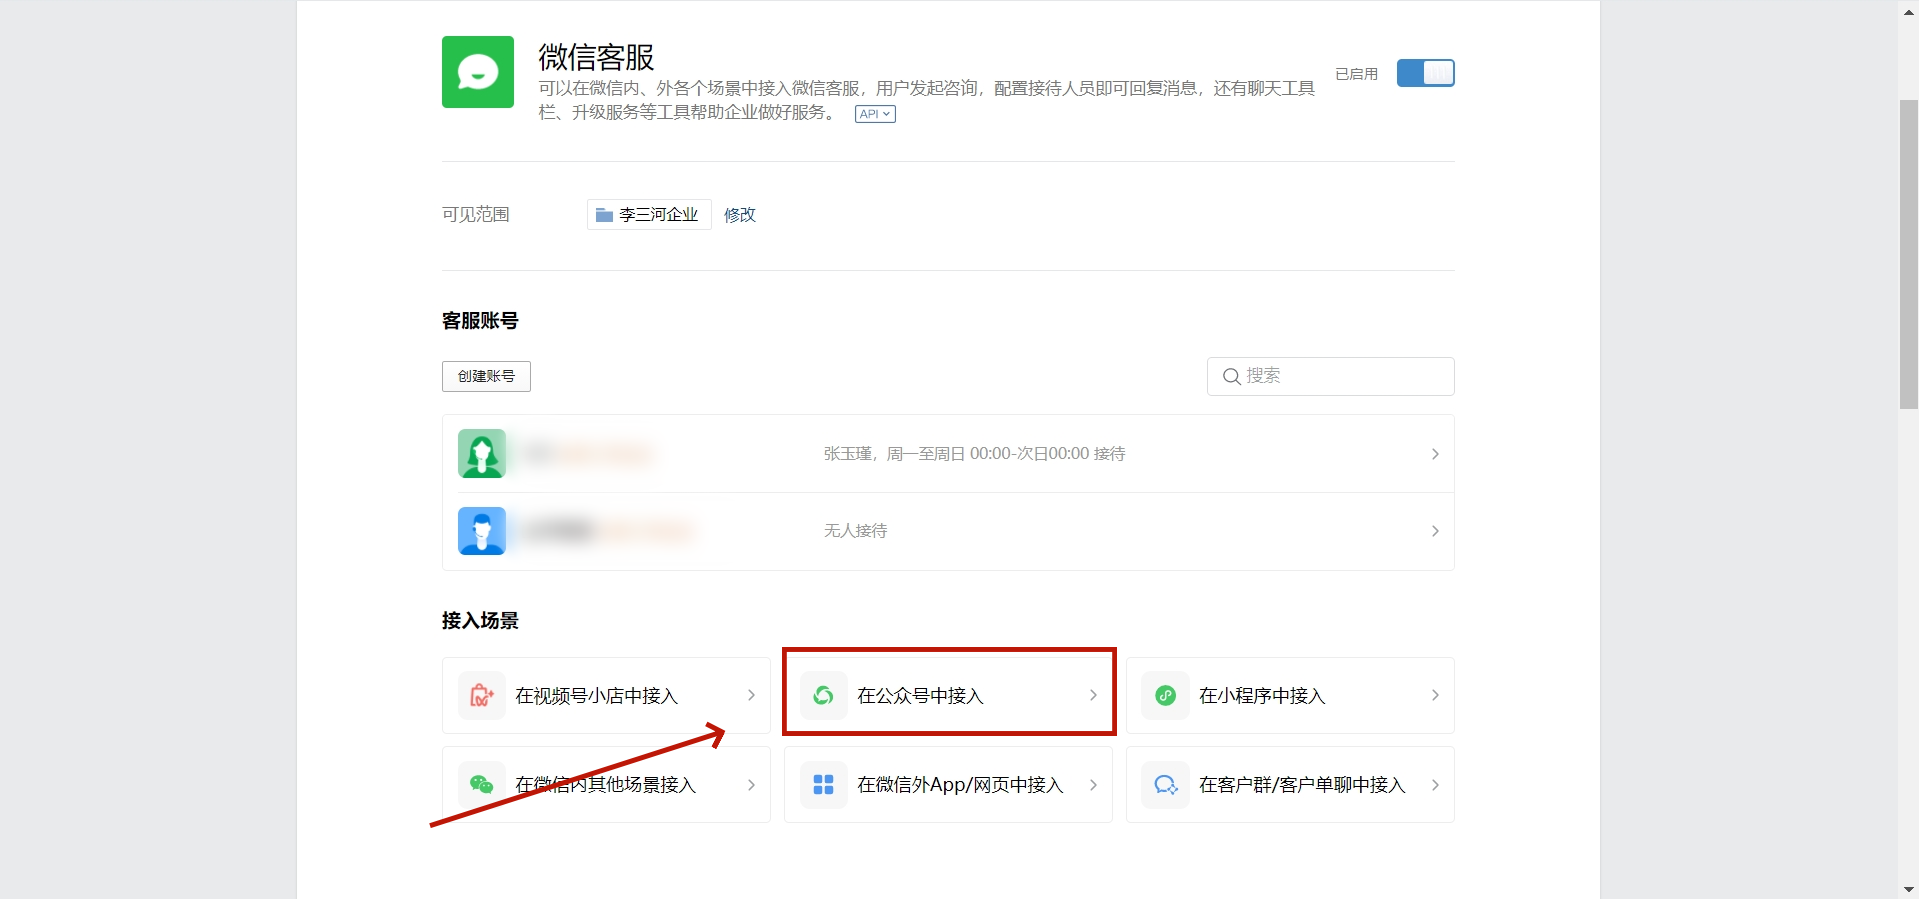Viewport: 1919px width, 899px height.
Task: Click the magnifier icon in search box
Action: (1232, 376)
